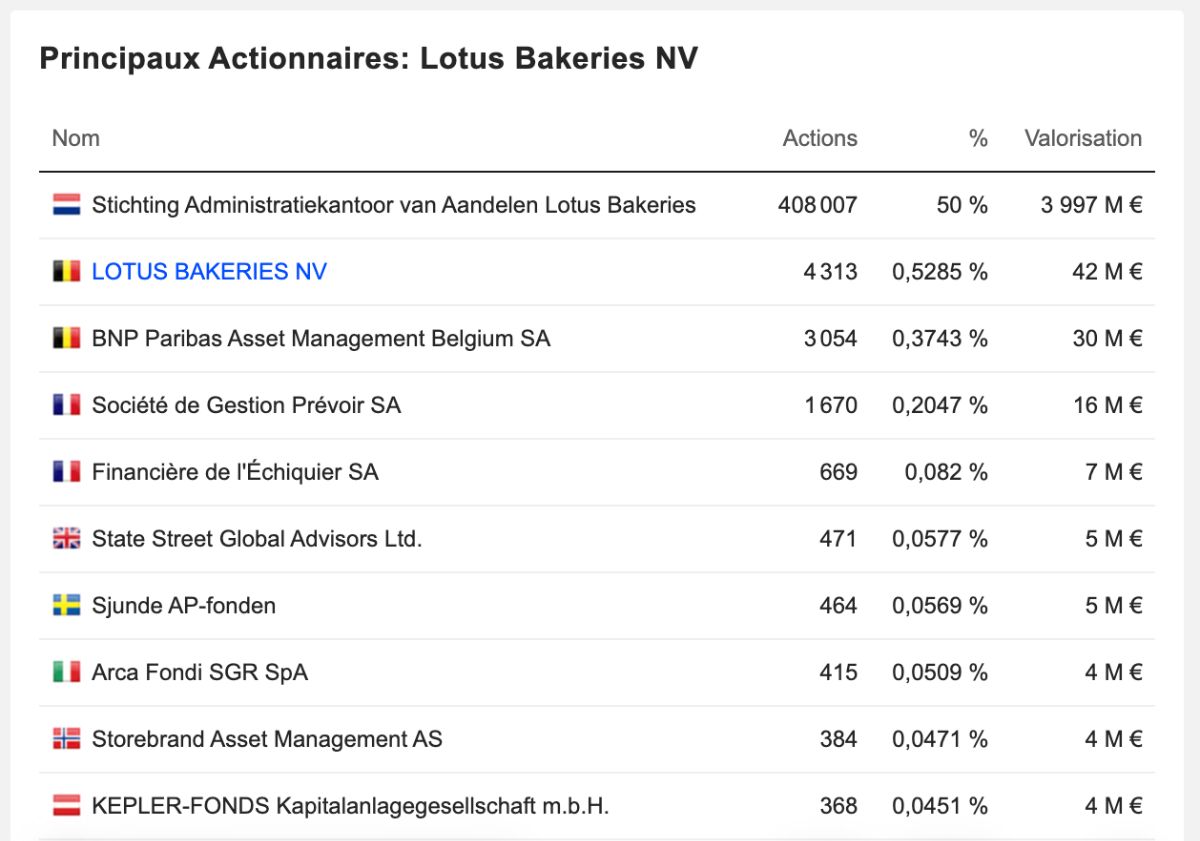This screenshot has height=841, width=1200.
Task: Click the 408 007 shares value
Action: (x=818, y=205)
